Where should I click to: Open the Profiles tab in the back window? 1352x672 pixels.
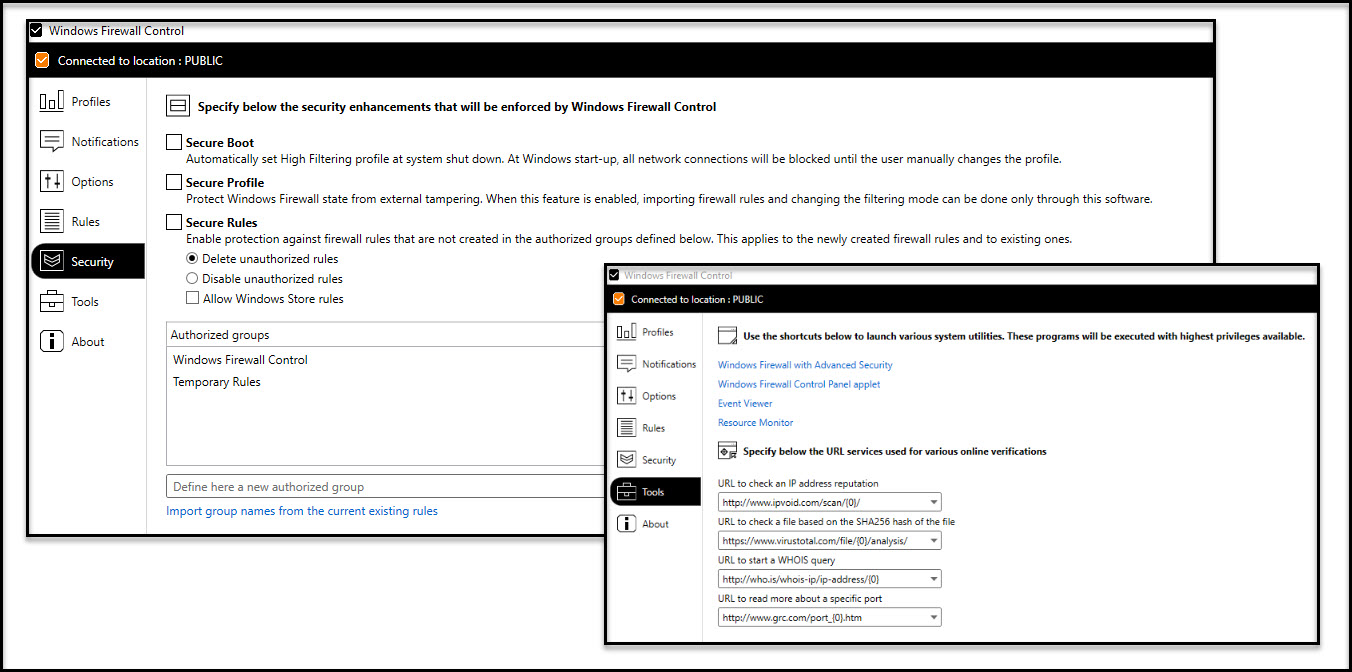(x=88, y=101)
